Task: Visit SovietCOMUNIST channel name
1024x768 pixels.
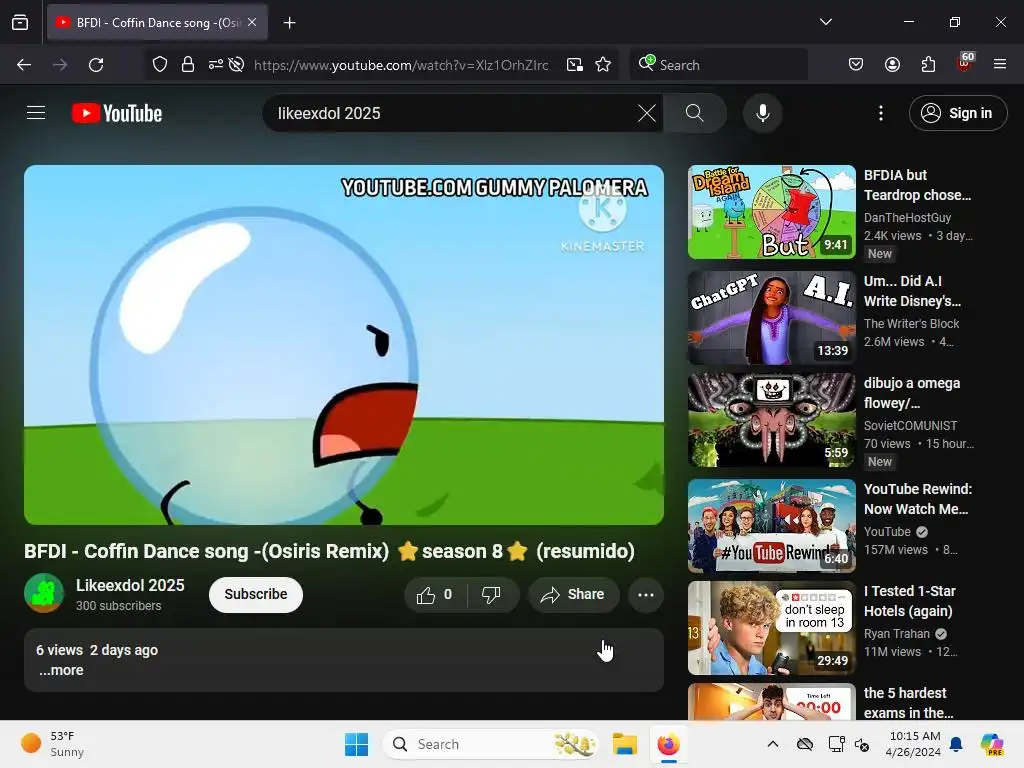Action: coord(910,425)
